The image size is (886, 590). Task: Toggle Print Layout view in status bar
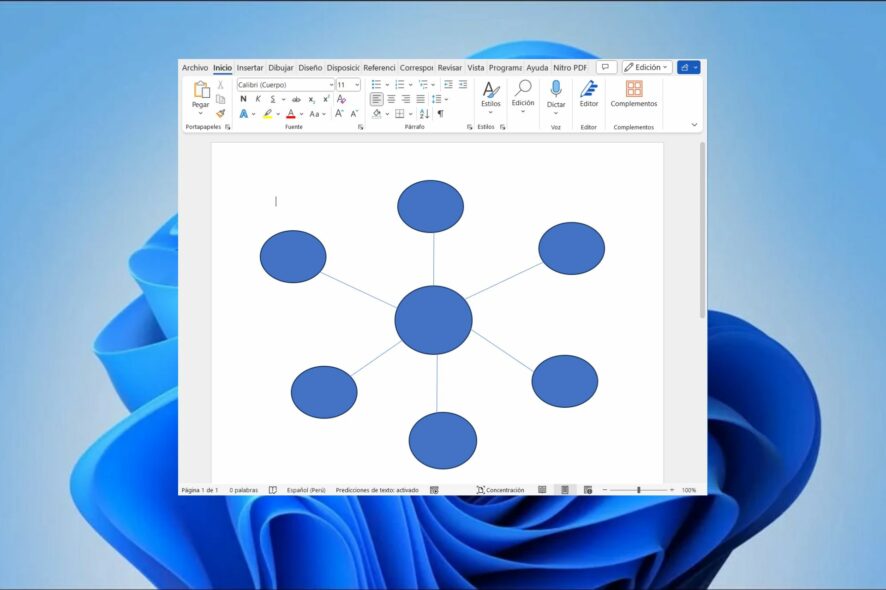pyautogui.click(x=564, y=490)
